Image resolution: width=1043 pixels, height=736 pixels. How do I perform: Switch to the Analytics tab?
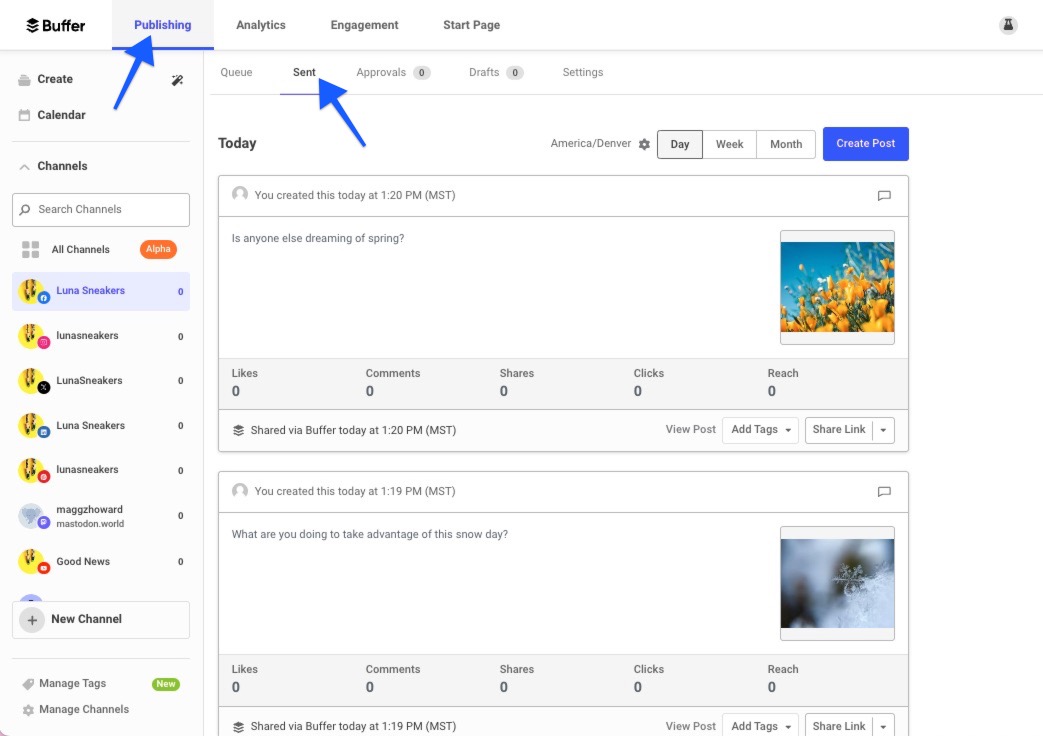coord(261,25)
